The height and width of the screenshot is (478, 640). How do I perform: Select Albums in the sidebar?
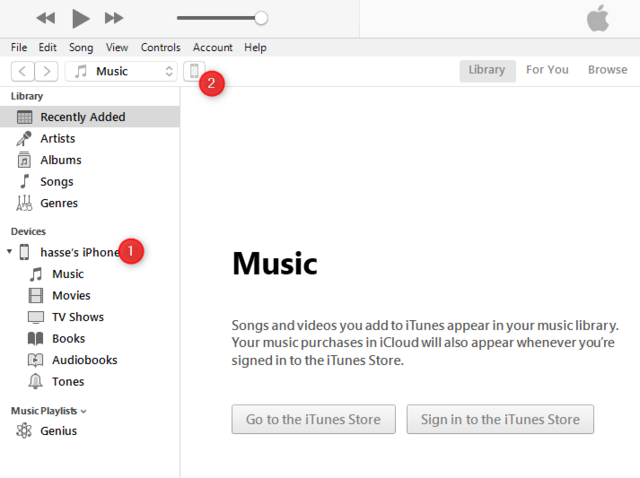click(61, 160)
